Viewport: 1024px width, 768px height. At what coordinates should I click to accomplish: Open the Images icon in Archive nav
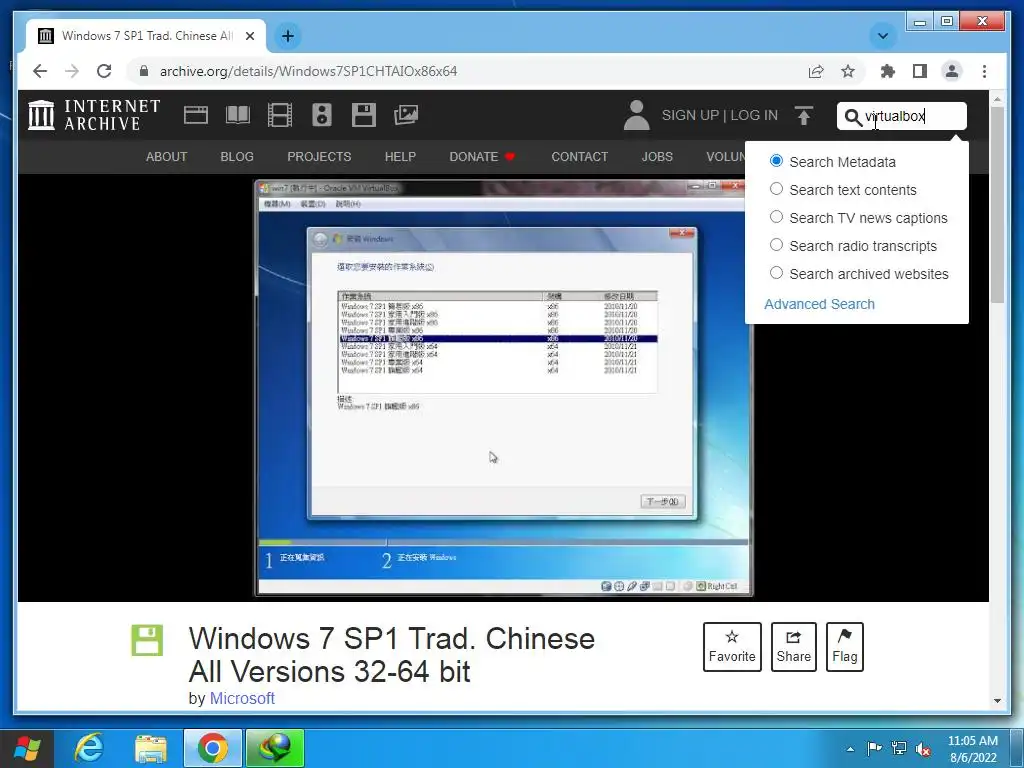tap(406, 115)
